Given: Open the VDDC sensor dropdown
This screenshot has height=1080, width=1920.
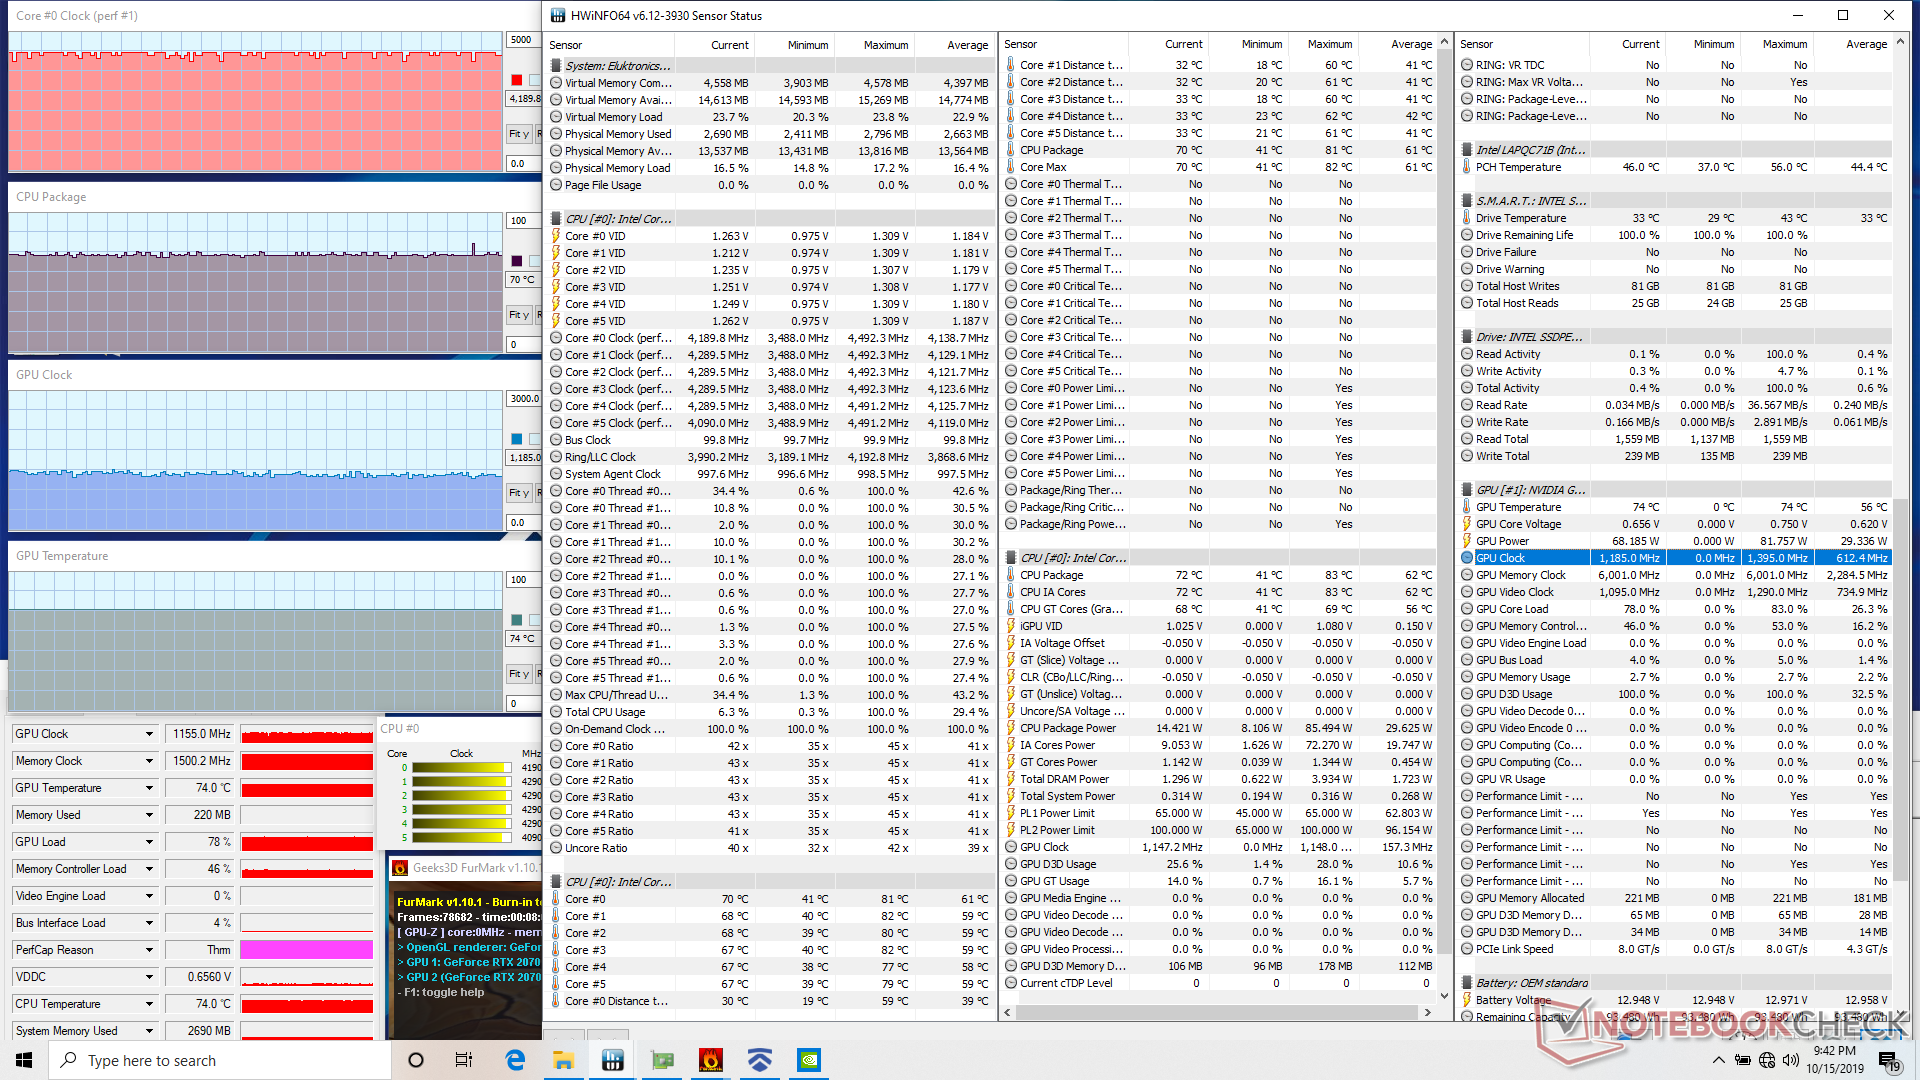Looking at the screenshot, I should point(149,977).
